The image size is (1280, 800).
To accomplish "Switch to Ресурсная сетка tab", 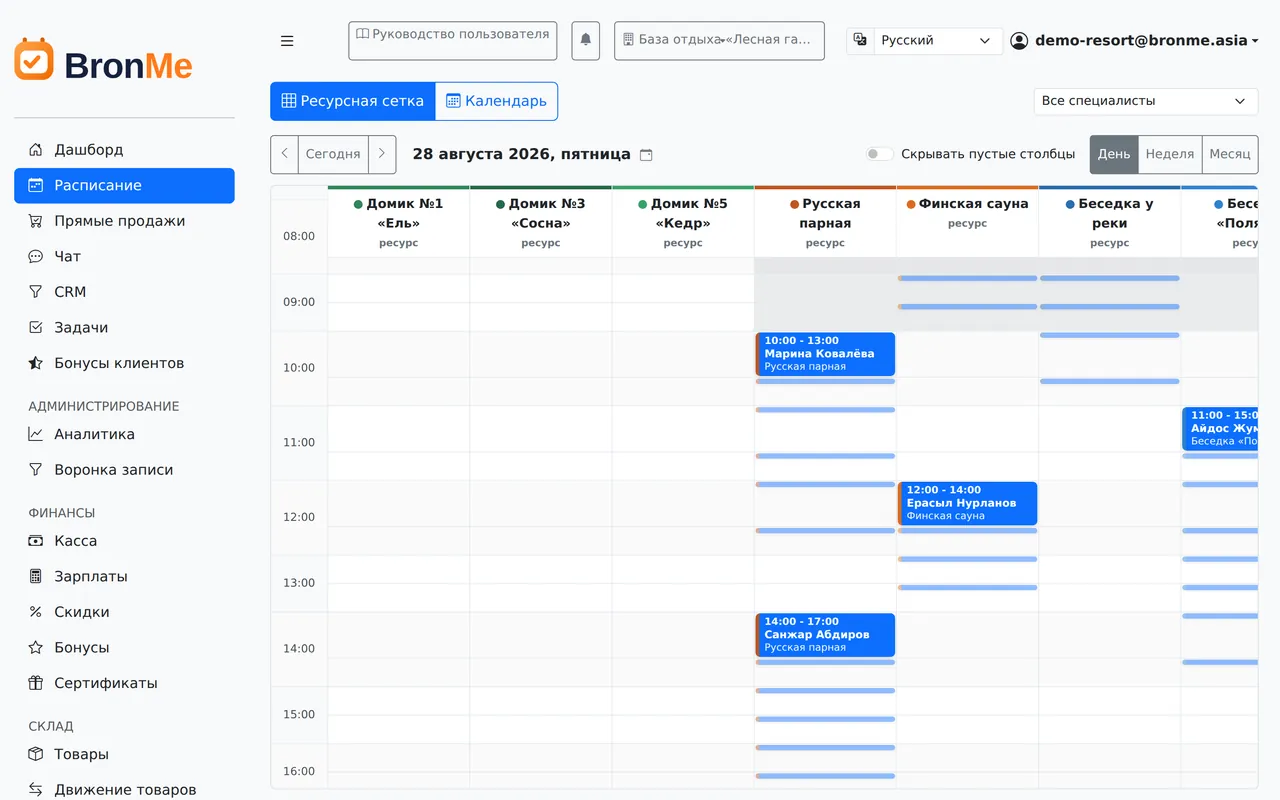I will click(x=353, y=101).
